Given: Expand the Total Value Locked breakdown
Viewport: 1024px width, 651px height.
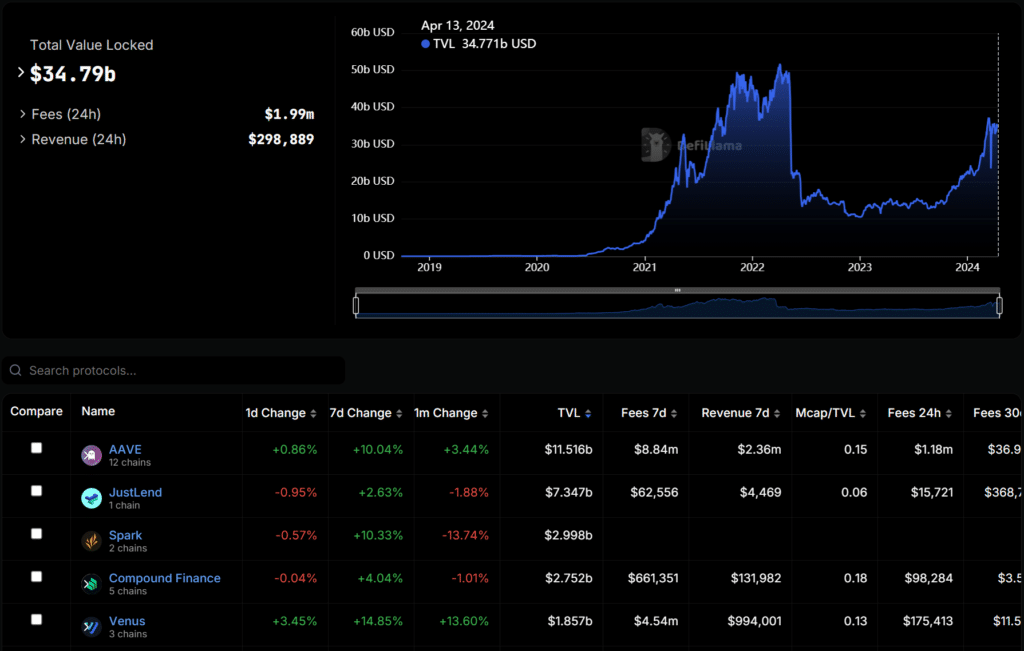Looking at the screenshot, I should (x=21, y=72).
